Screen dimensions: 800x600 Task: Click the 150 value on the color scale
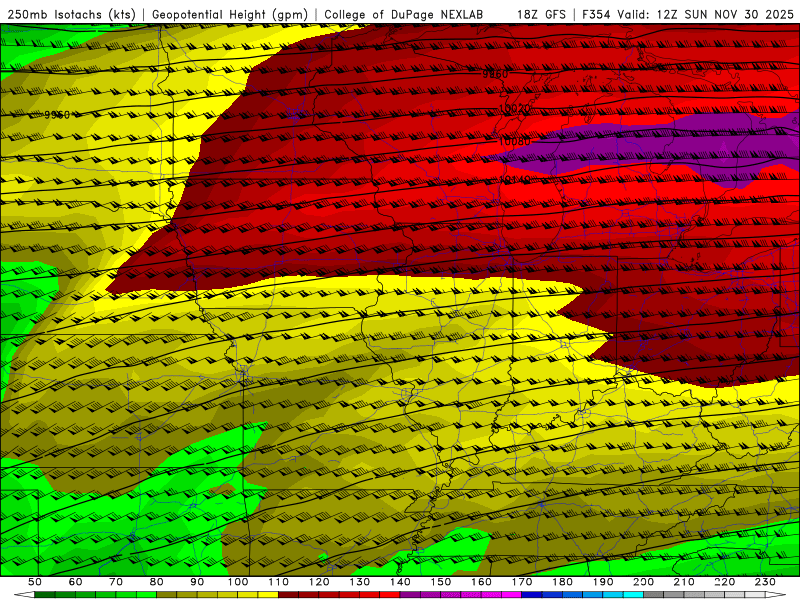[441, 582]
